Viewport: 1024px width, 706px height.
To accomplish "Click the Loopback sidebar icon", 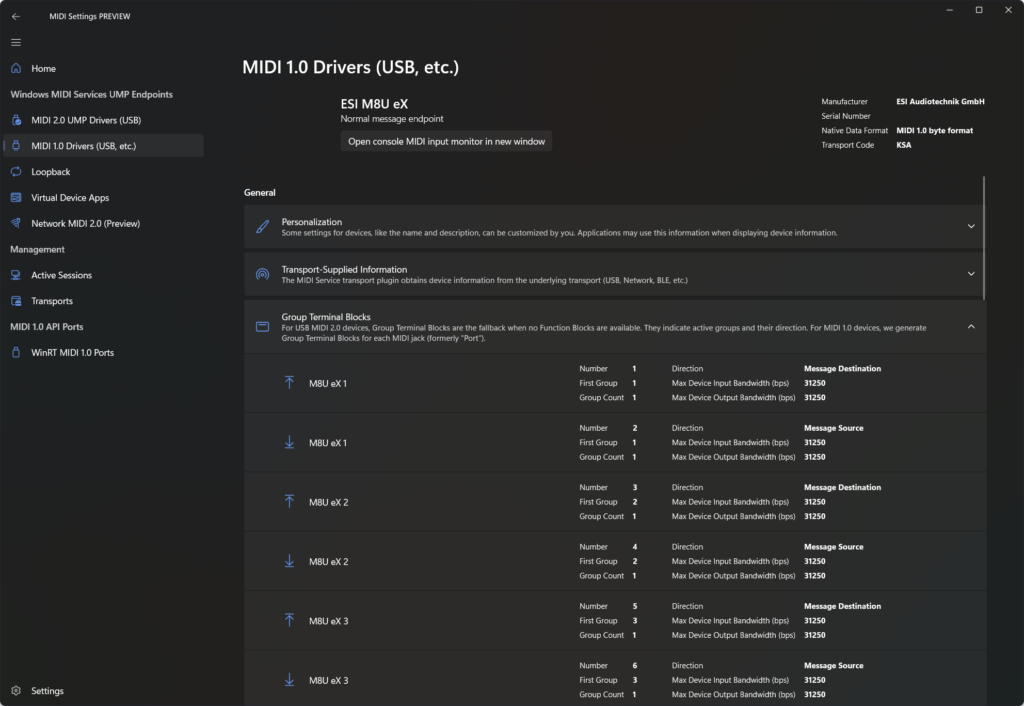I will point(14,171).
